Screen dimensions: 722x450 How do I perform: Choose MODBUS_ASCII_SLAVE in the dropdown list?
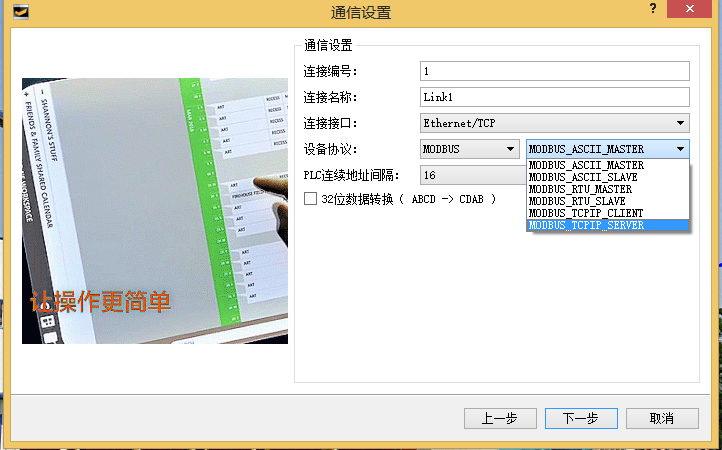tap(584, 177)
